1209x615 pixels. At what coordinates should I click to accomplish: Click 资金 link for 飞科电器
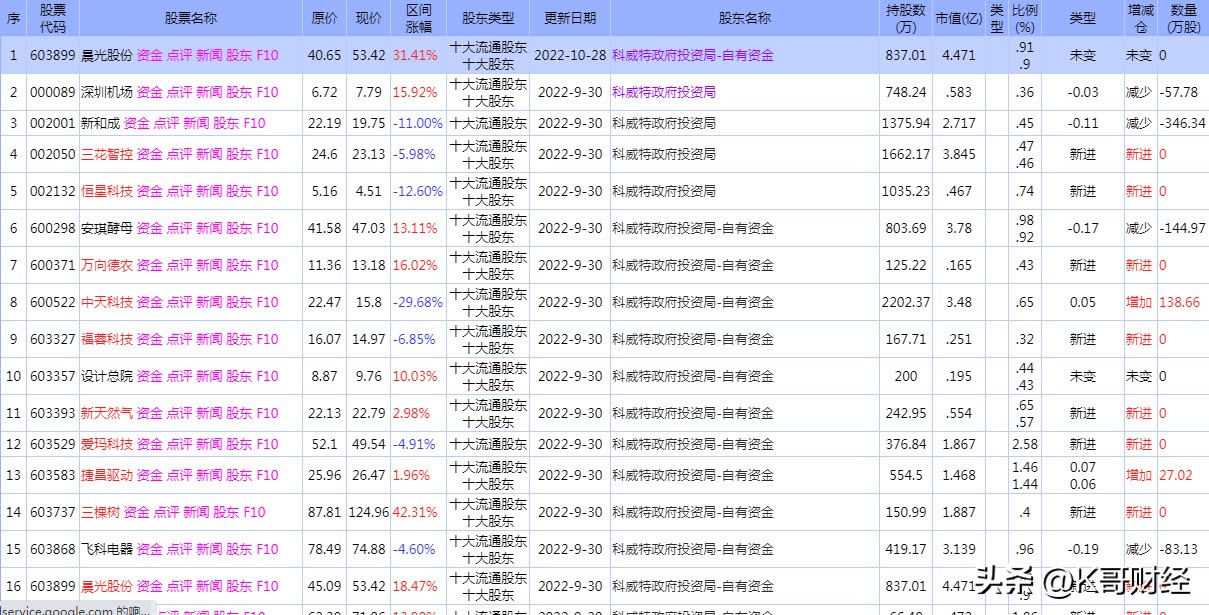click(x=149, y=548)
